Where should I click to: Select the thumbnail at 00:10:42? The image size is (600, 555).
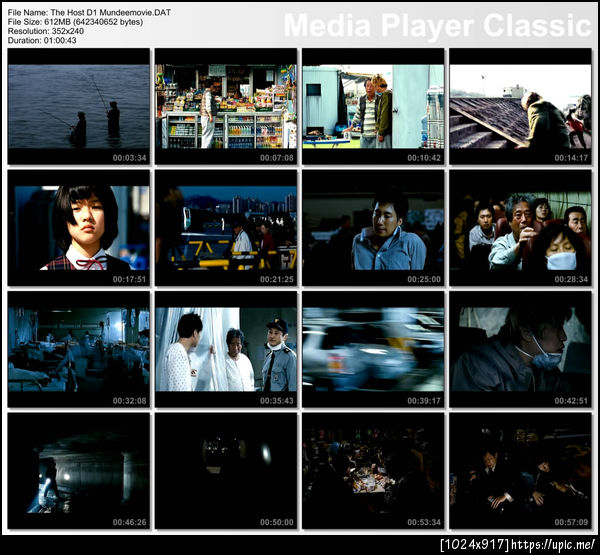(x=373, y=106)
